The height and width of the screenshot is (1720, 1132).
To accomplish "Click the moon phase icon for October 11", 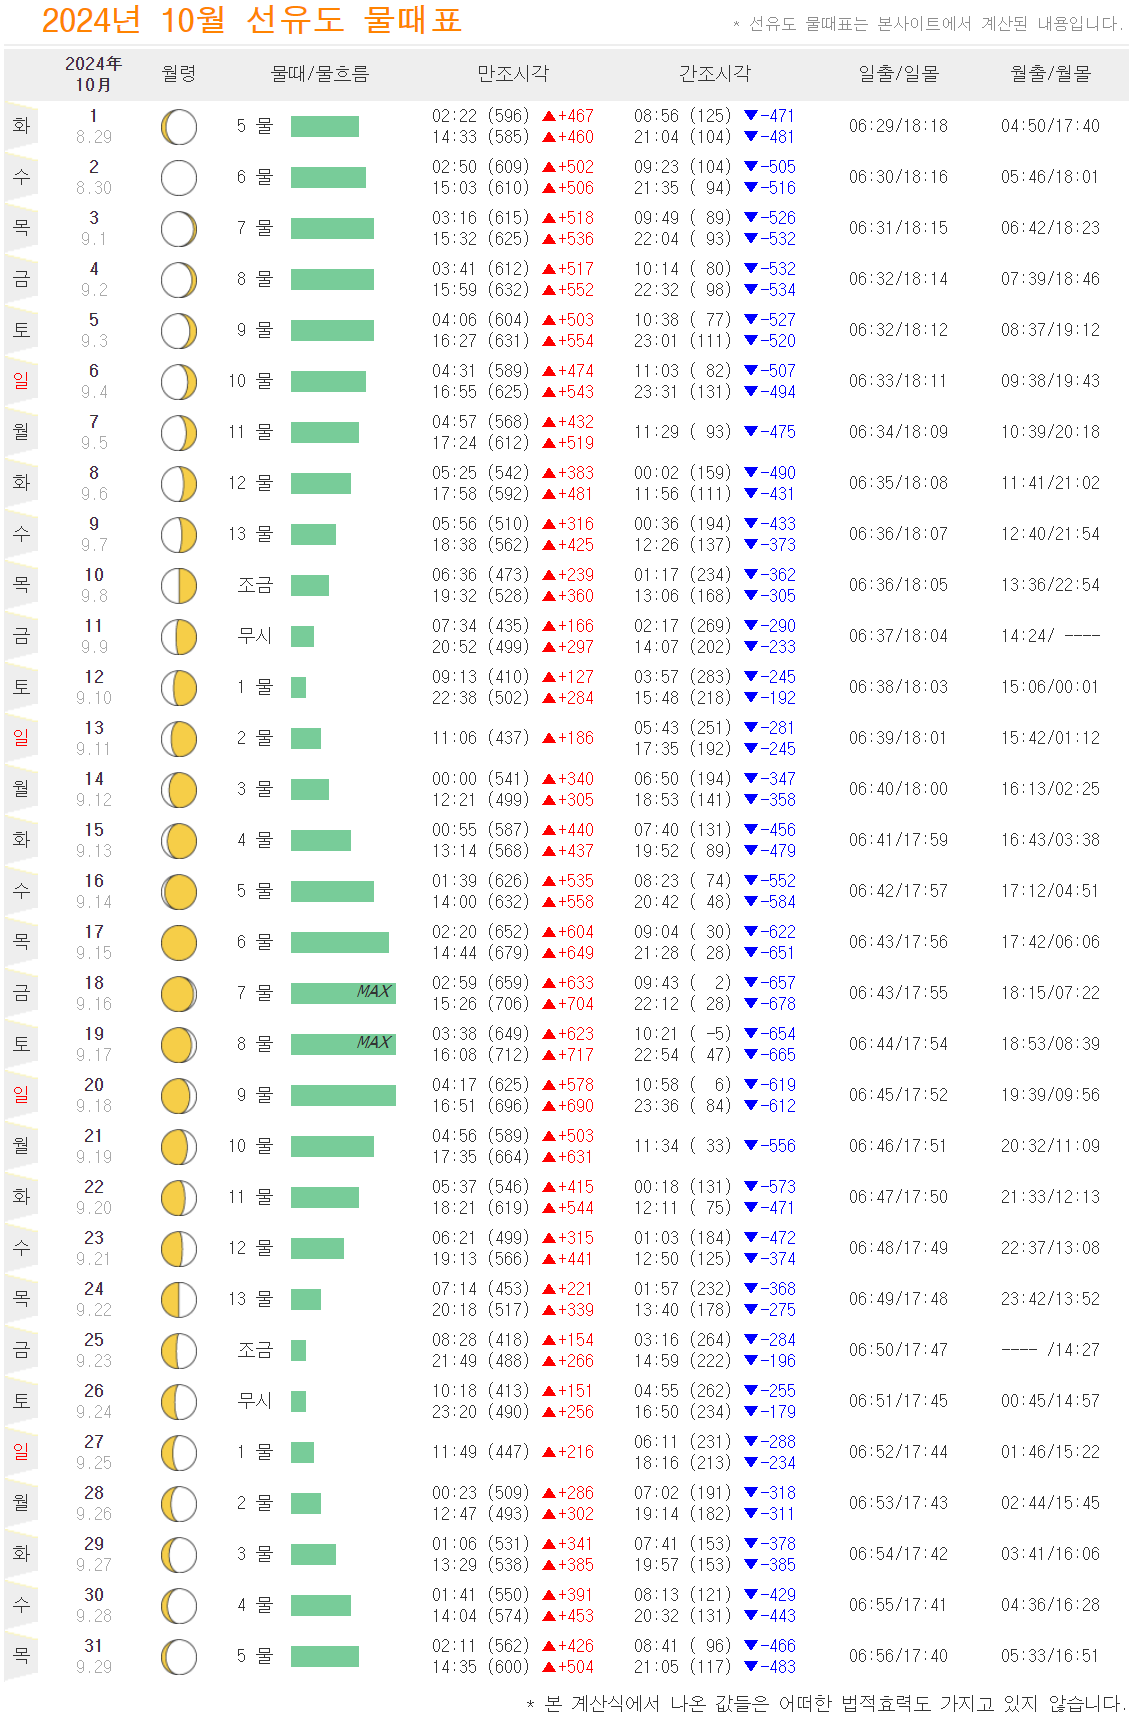I will tap(179, 637).
